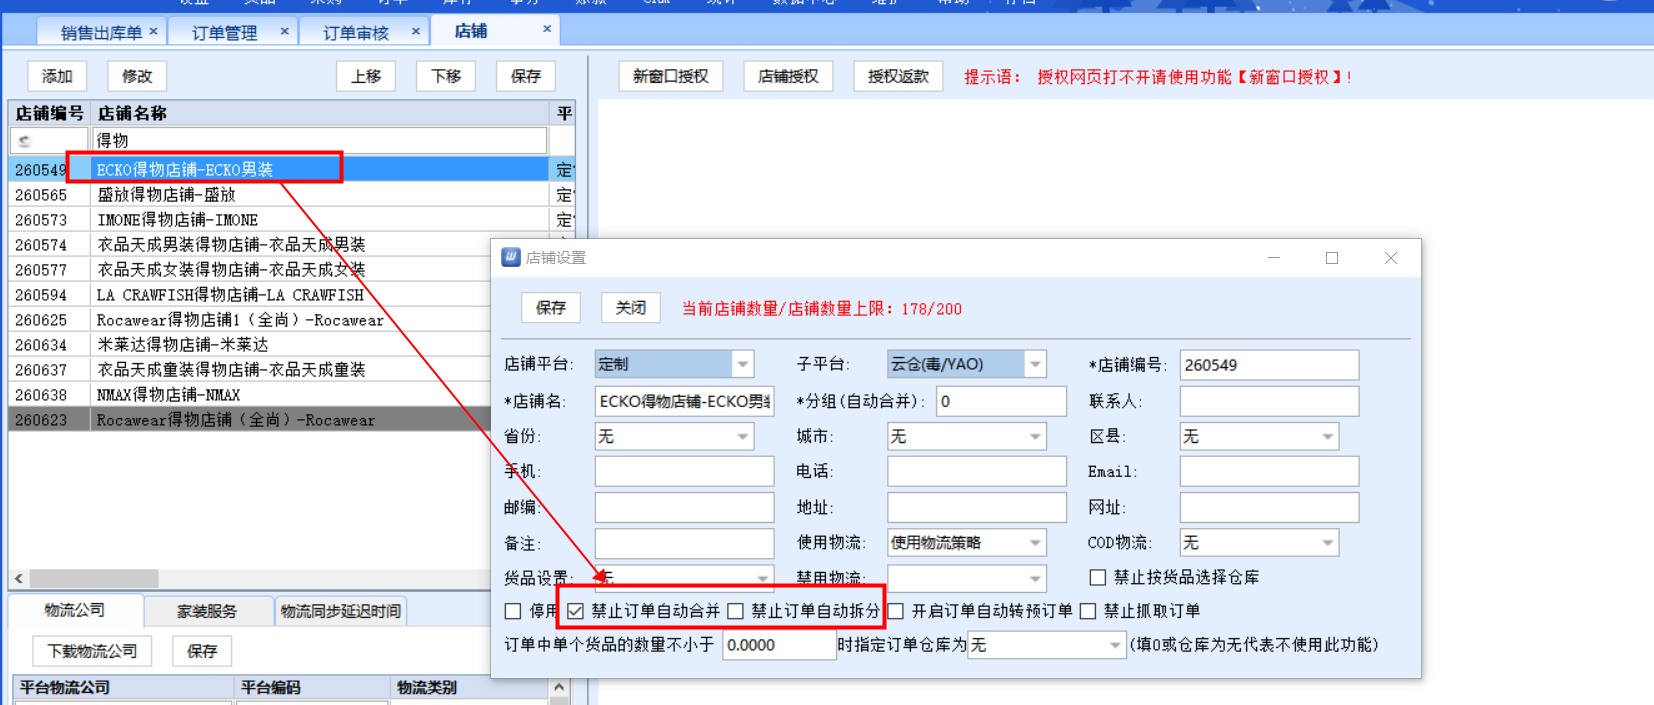The height and width of the screenshot is (705, 1654).
Task: Enable 禁止订单自动拆分 checkbox
Action: coord(736,611)
